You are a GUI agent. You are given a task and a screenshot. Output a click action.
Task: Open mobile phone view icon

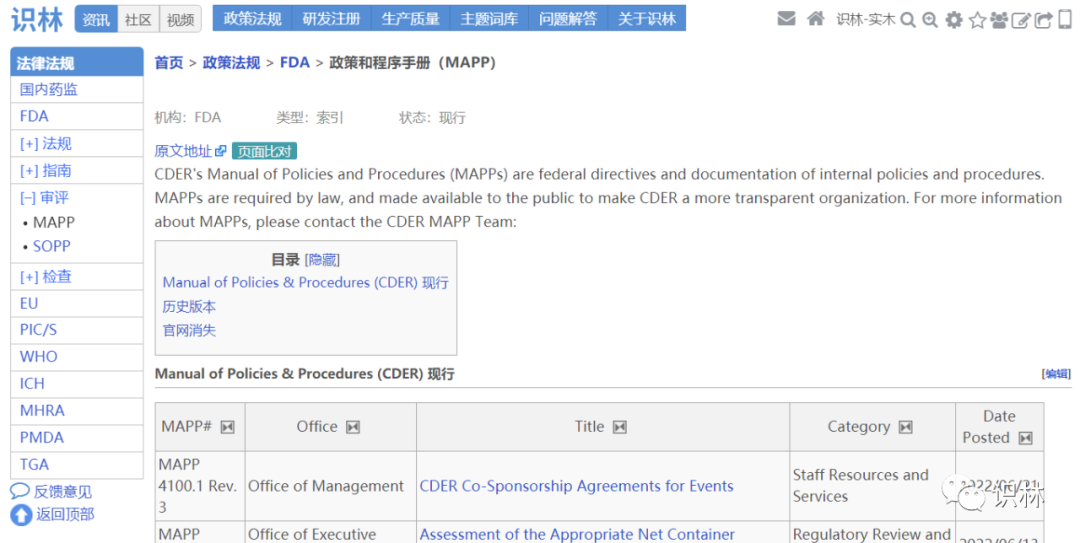point(1065,20)
